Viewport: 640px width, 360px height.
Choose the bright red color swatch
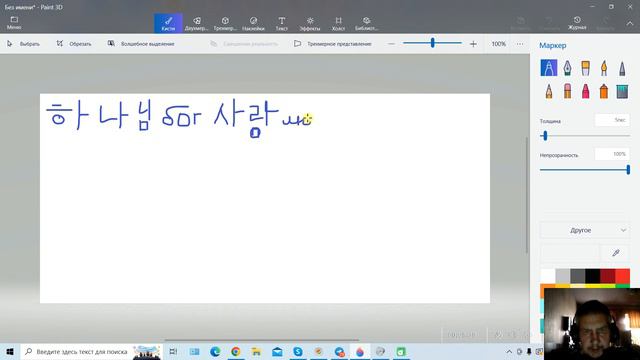click(622, 276)
